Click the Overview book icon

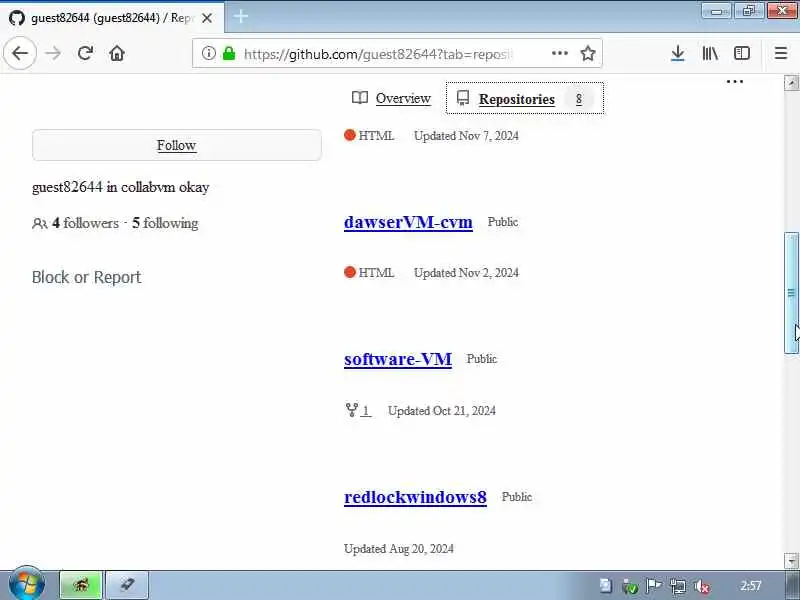[360, 97]
